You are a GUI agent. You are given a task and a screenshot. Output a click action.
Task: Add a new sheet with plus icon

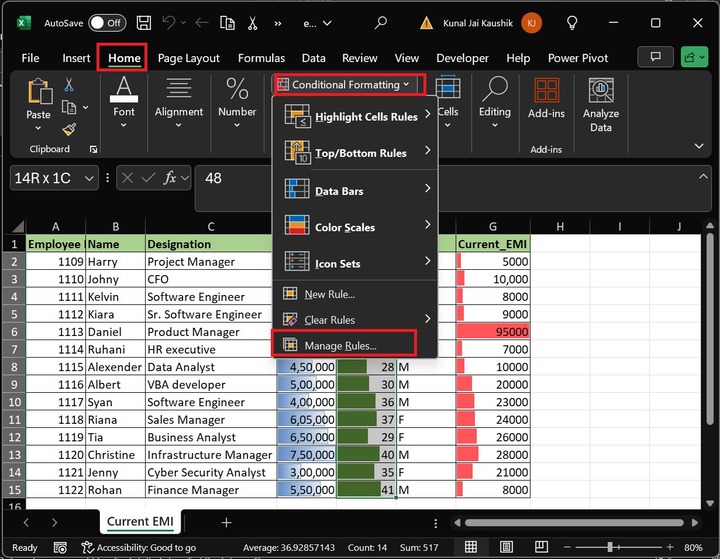[x=226, y=522]
